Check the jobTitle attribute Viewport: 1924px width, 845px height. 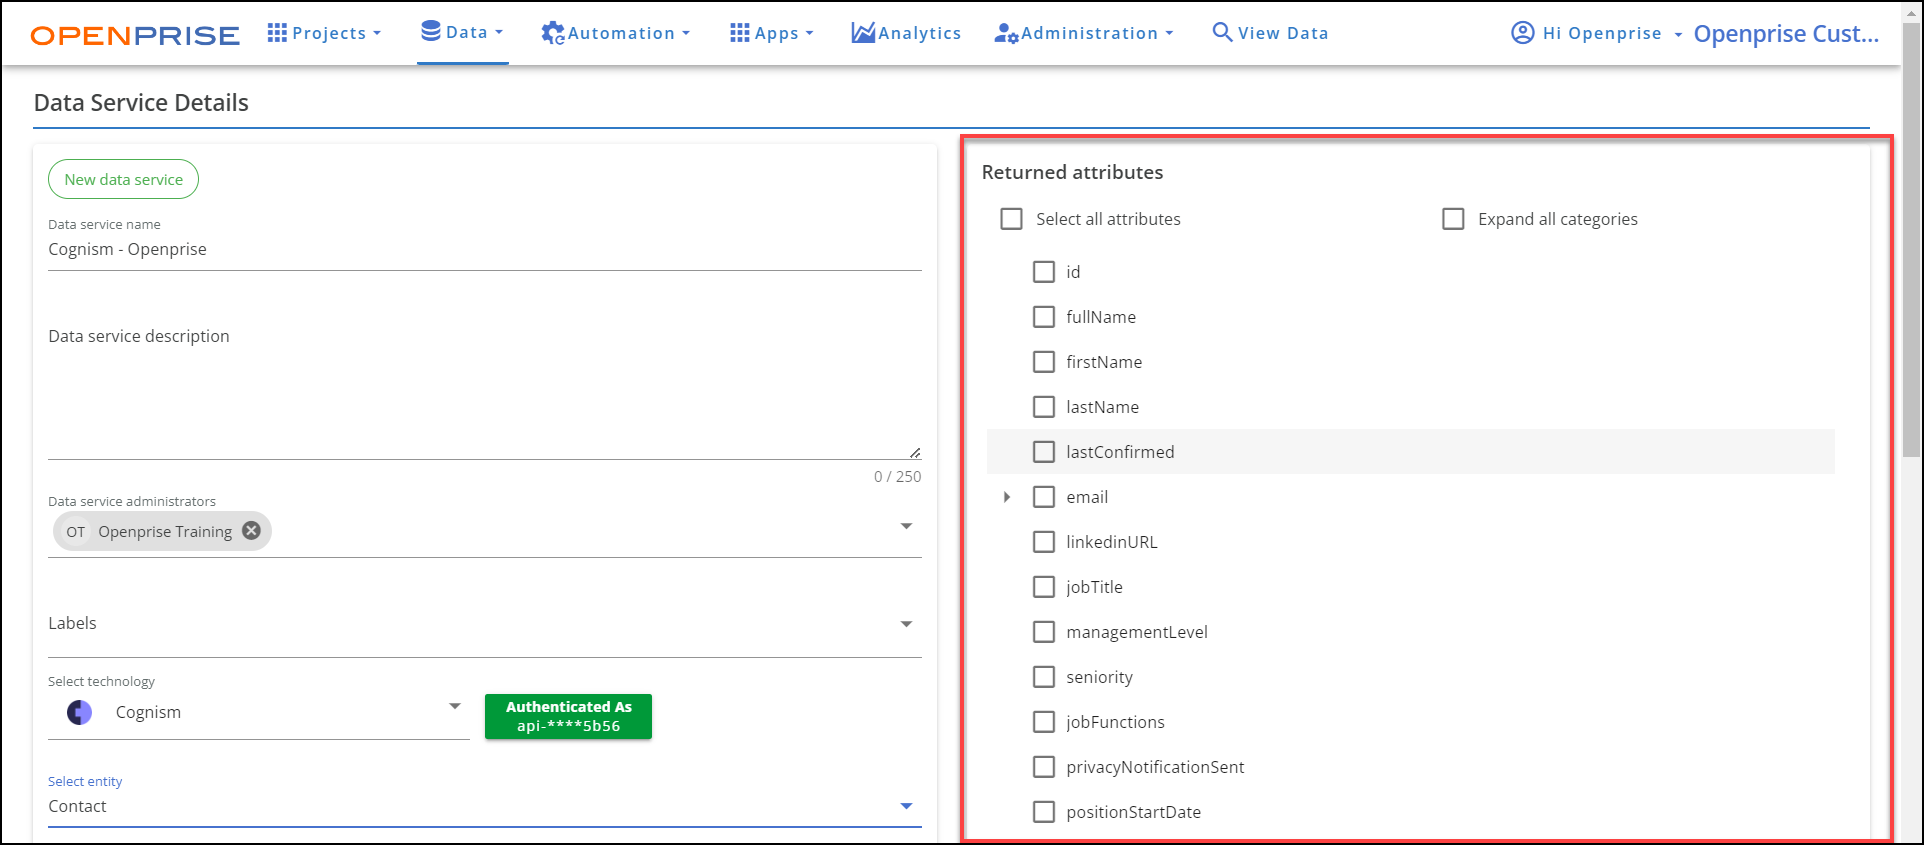coord(1044,587)
